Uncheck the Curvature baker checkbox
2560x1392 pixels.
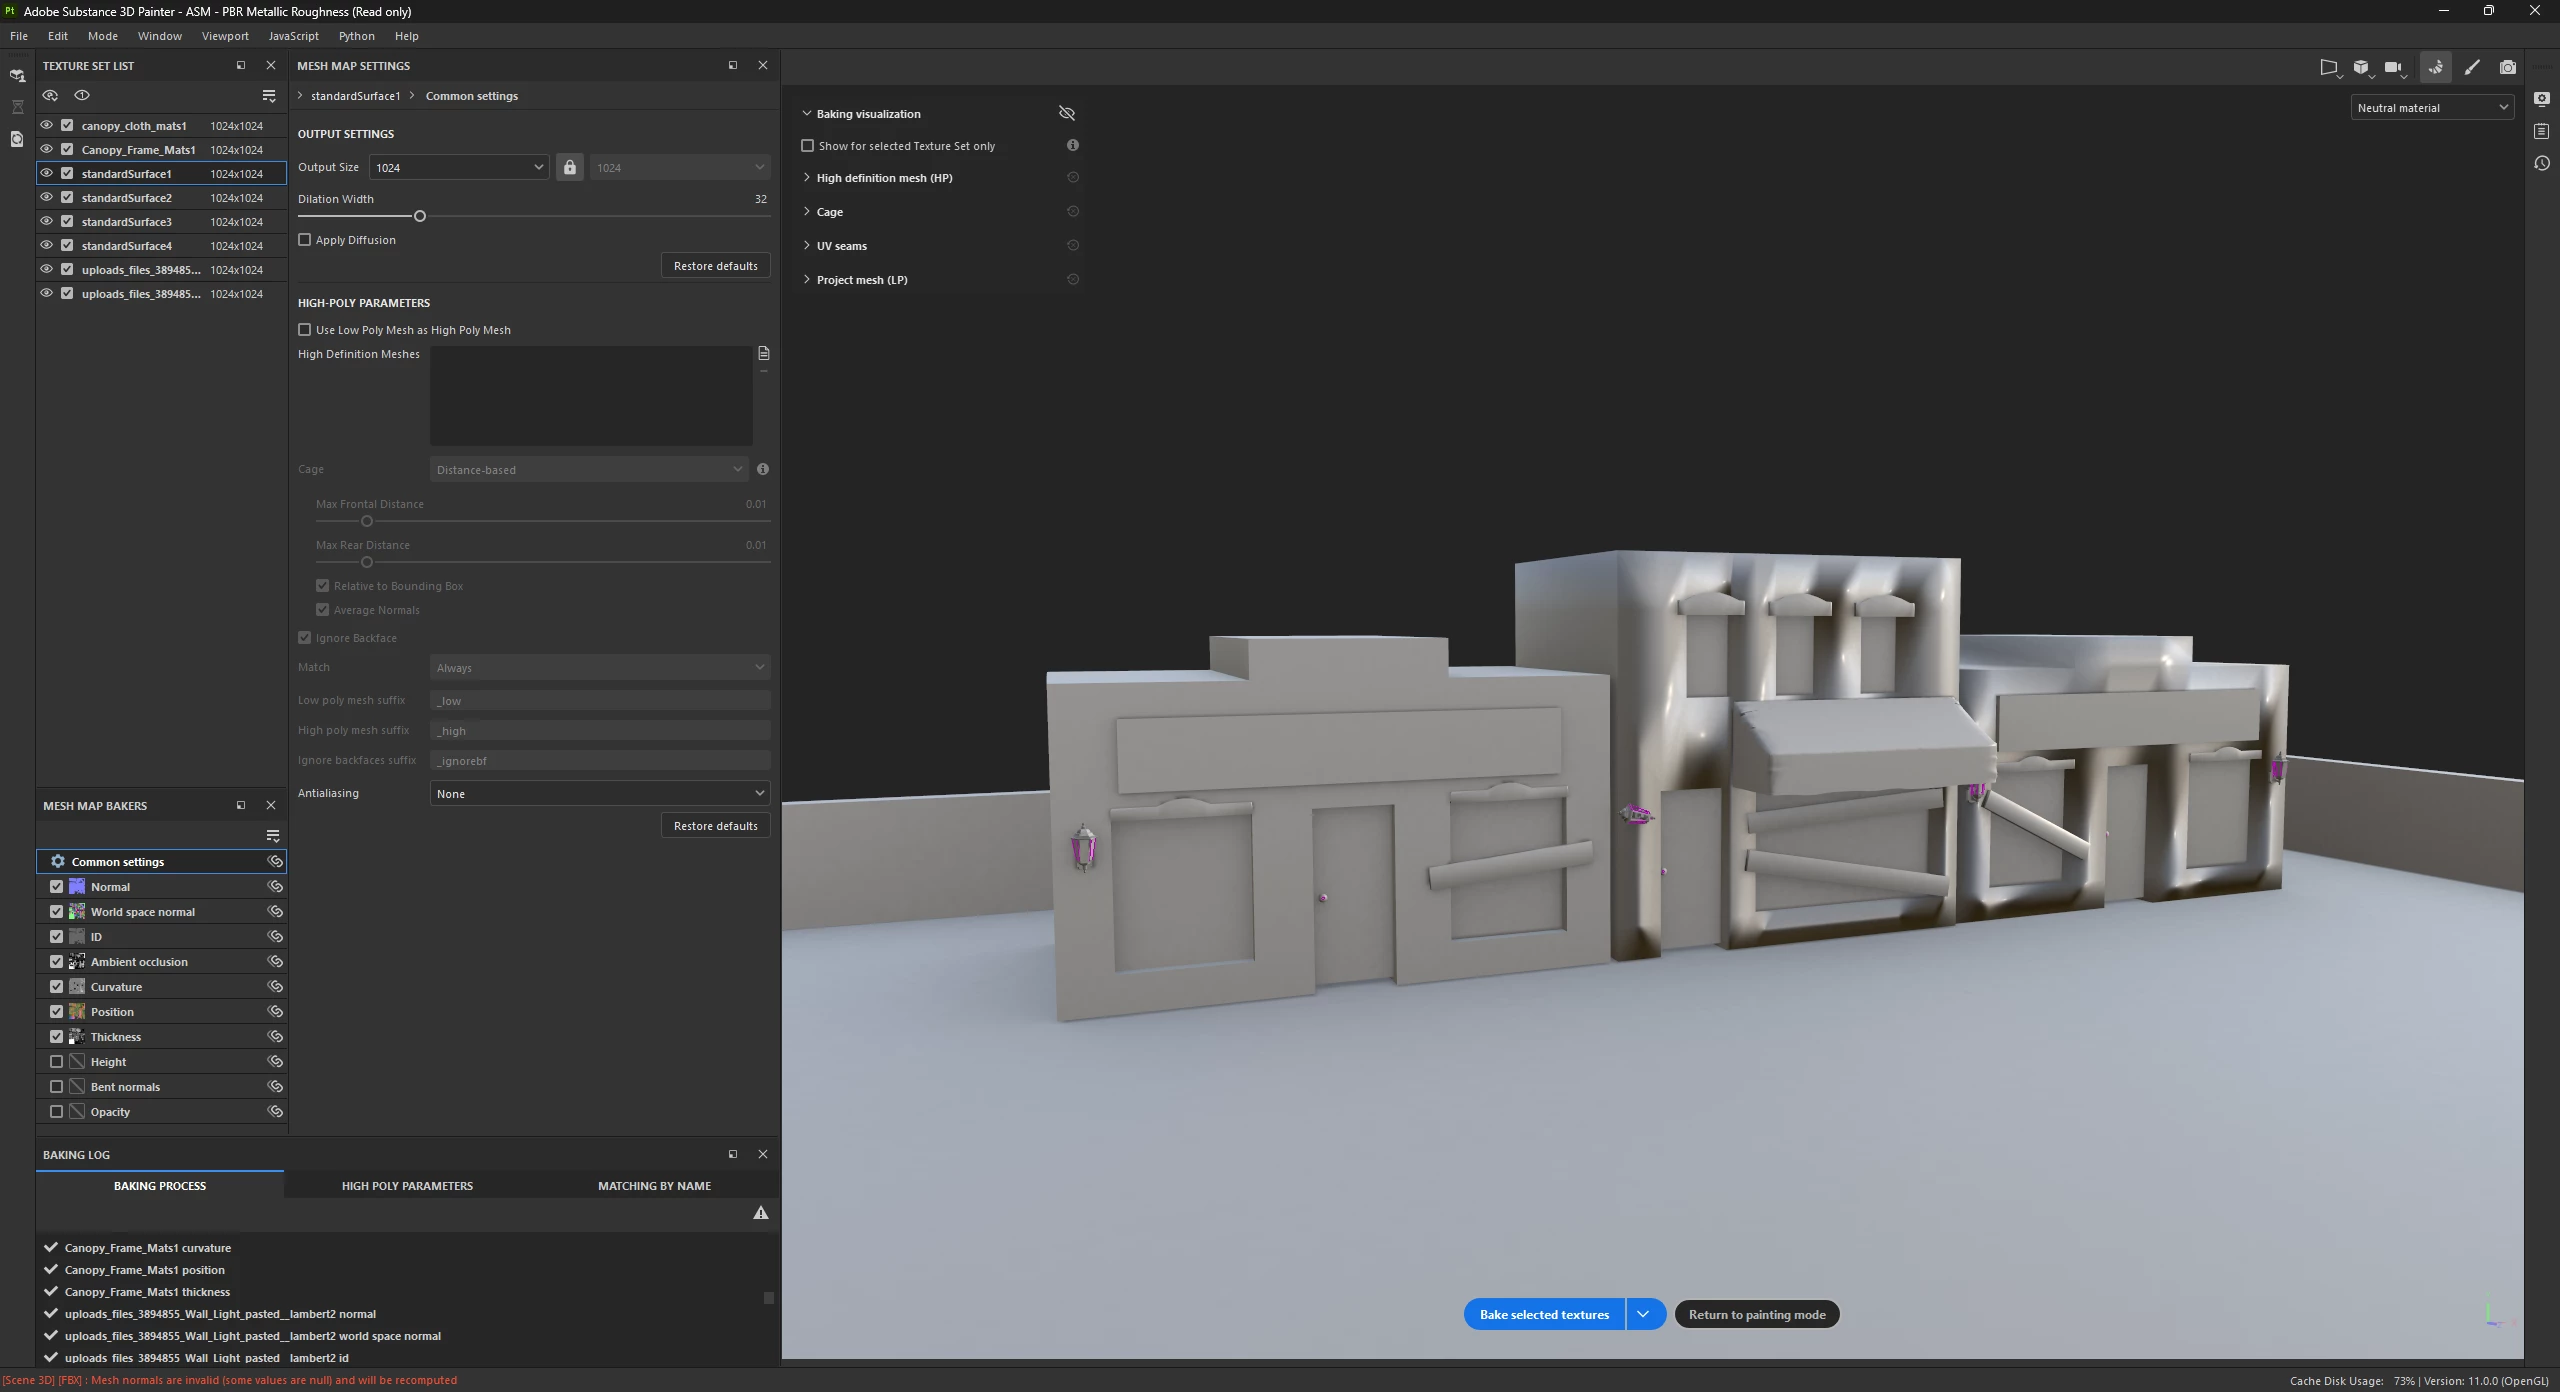click(57, 986)
